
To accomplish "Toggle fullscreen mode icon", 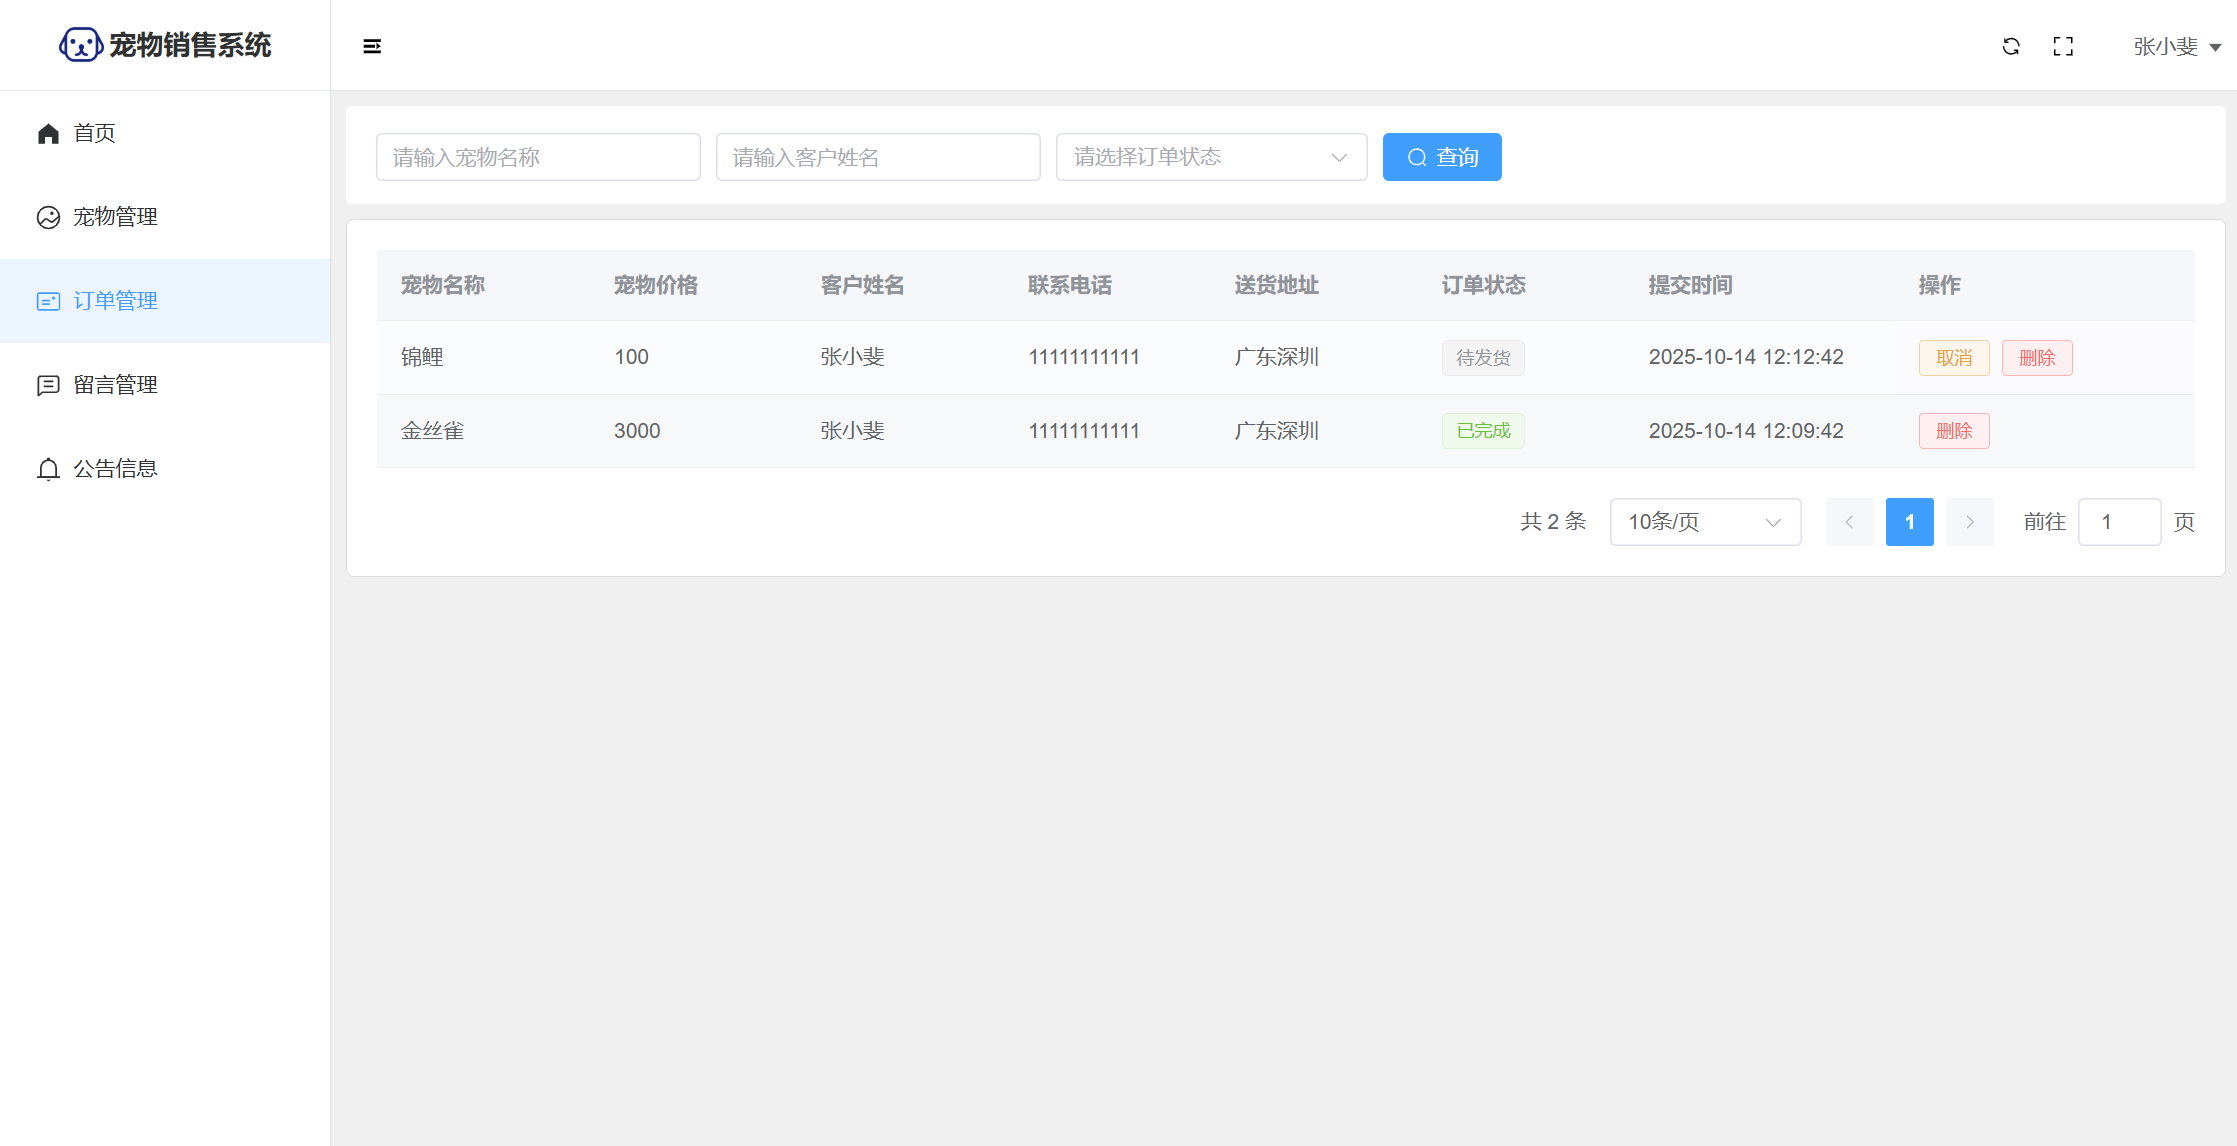I will (x=2063, y=46).
